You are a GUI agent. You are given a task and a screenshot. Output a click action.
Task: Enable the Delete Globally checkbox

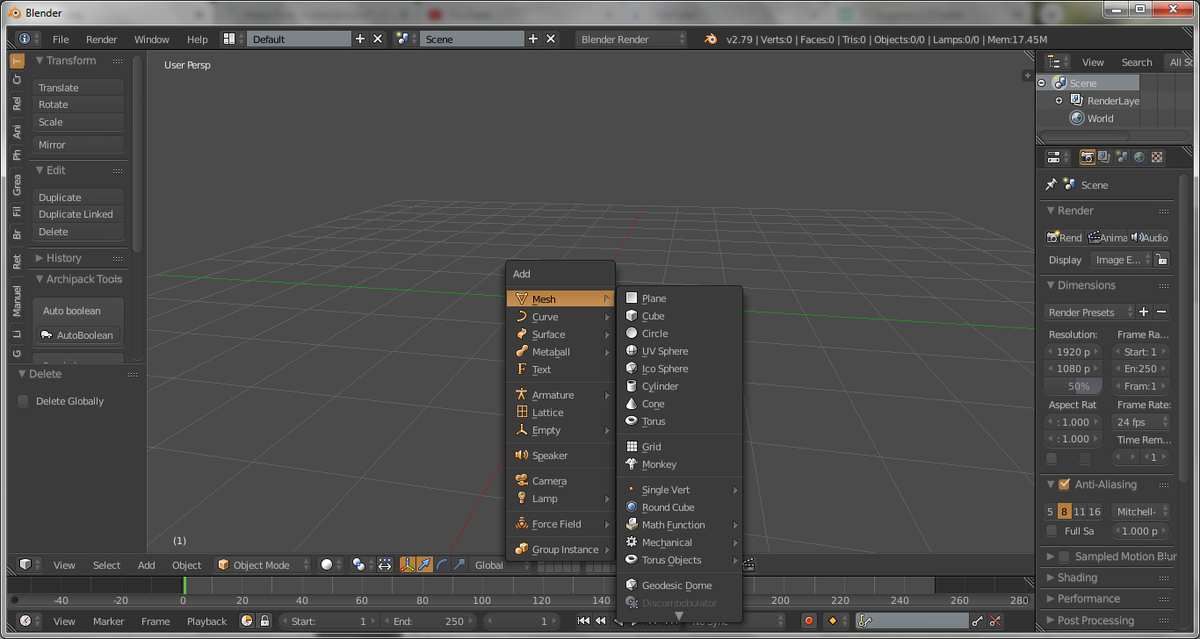point(22,401)
